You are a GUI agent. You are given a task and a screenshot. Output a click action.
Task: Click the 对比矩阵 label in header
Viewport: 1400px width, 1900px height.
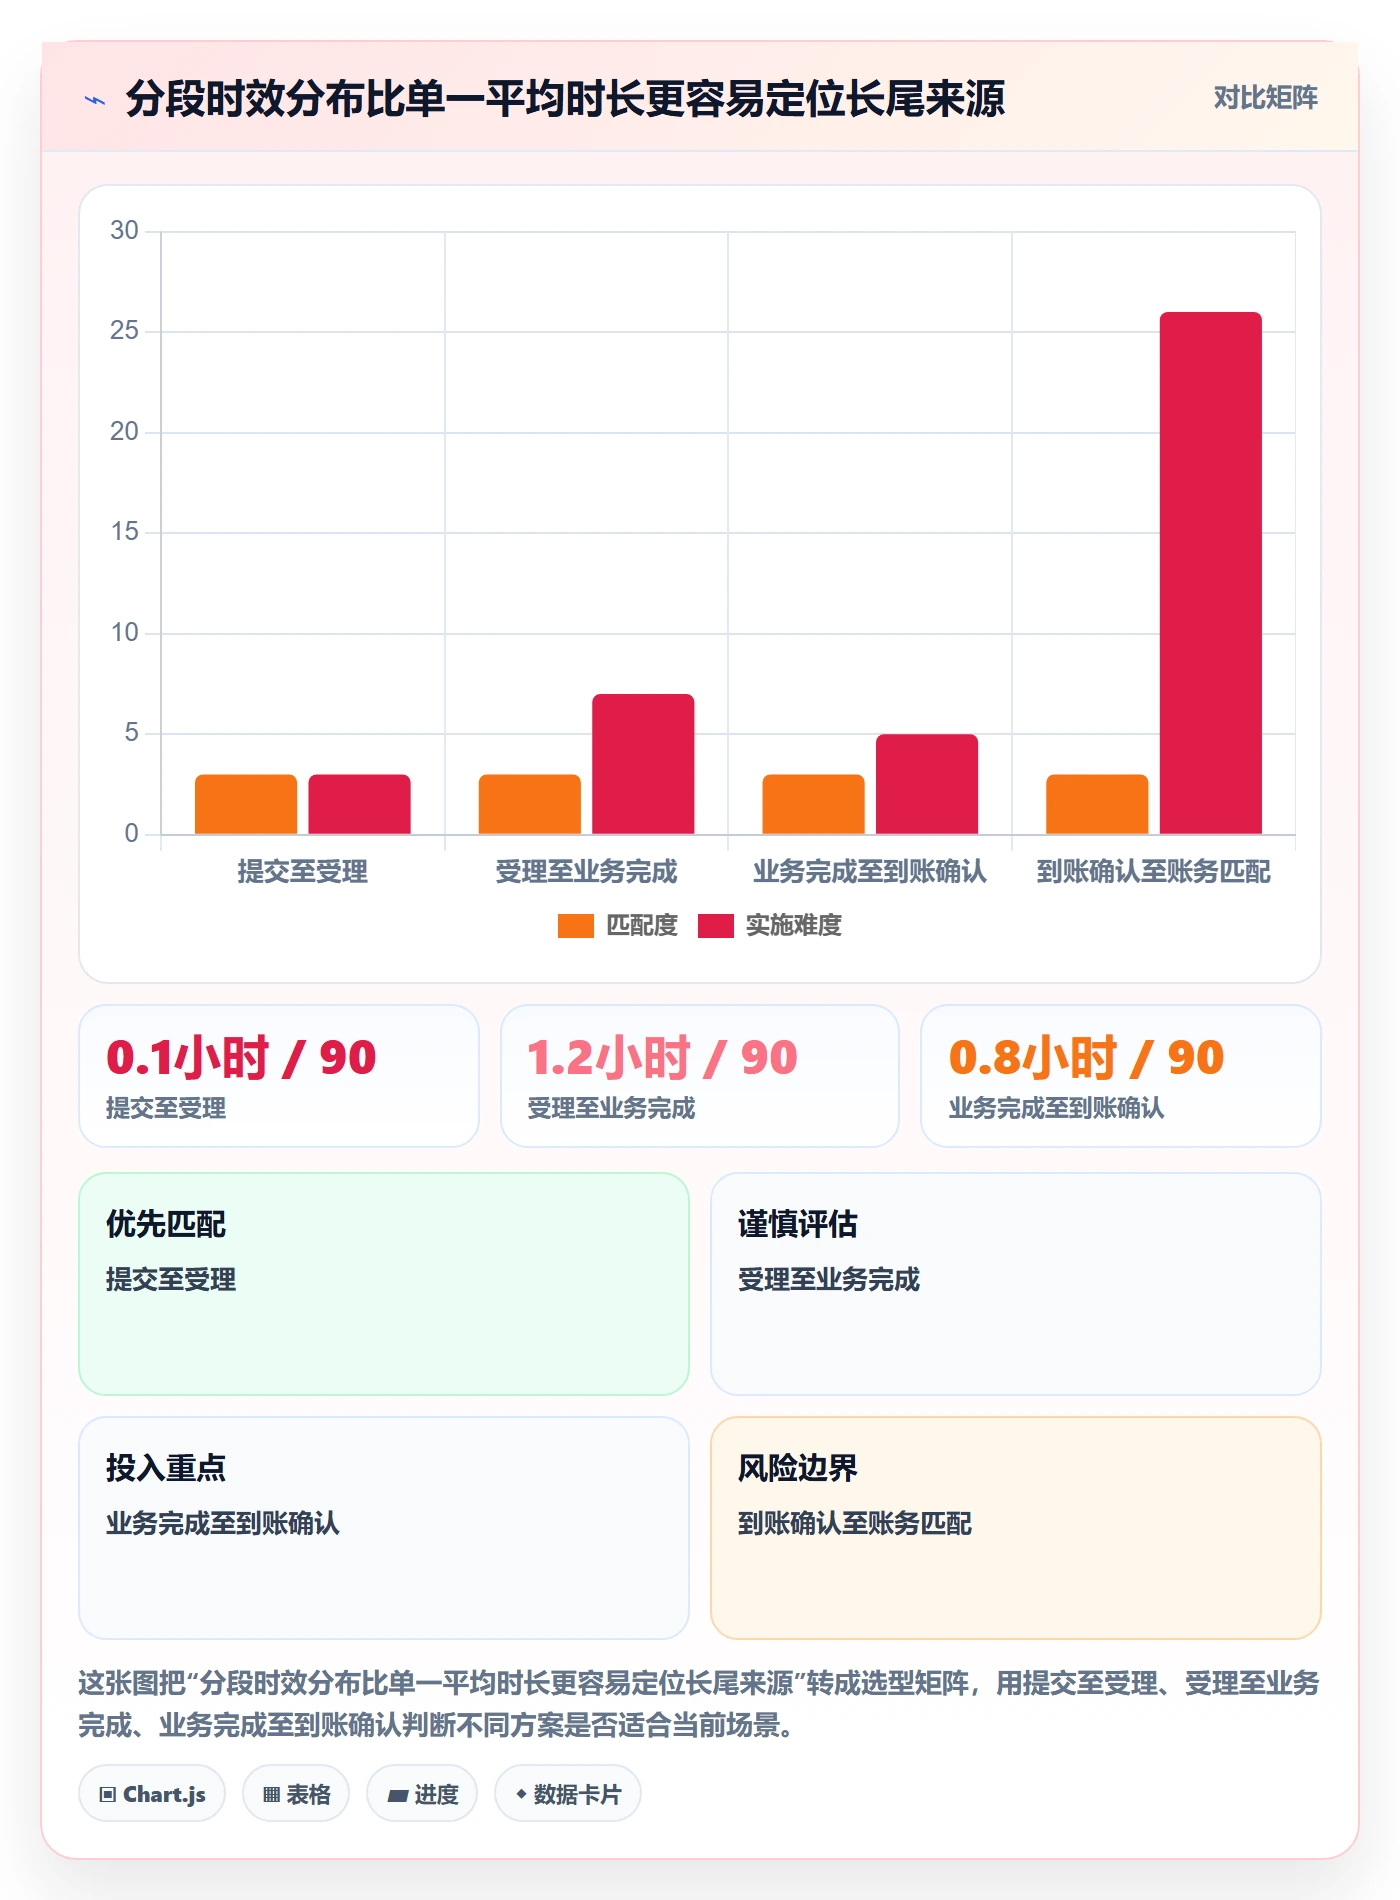pyautogui.click(x=1265, y=97)
